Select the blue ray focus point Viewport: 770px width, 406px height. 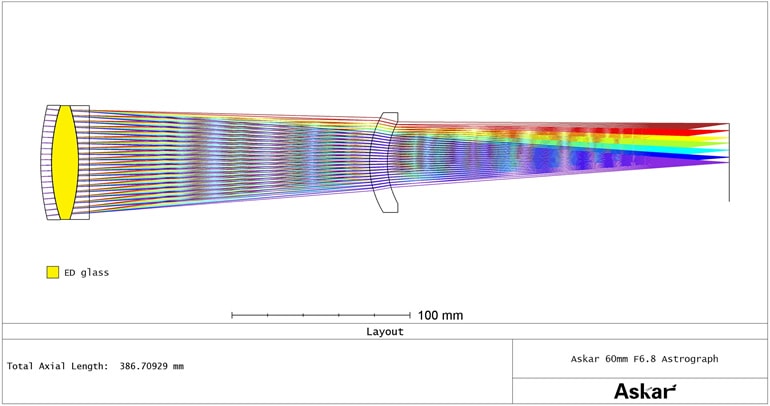click(724, 157)
